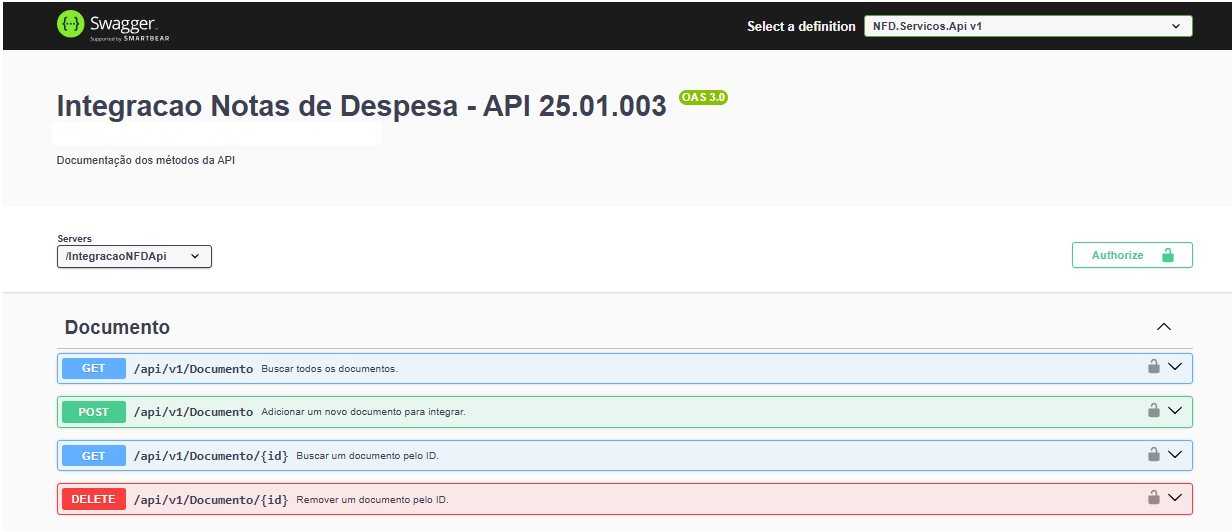
Task: Click the Documento section heading
Action: pyautogui.click(x=117, y=327)
